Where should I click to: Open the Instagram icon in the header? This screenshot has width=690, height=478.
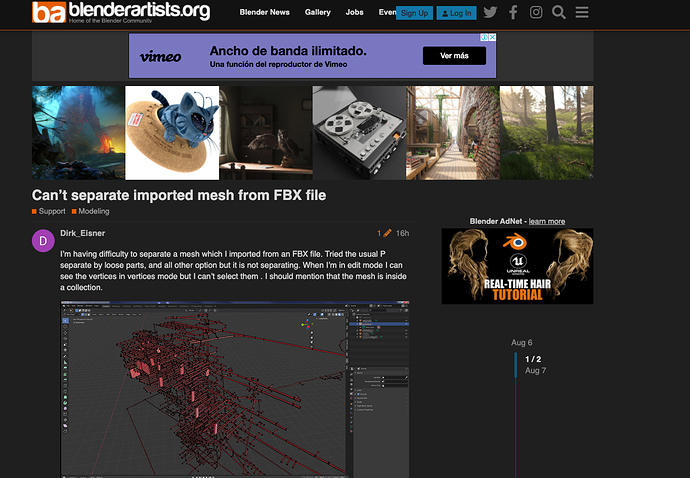(x=536, y=12)
